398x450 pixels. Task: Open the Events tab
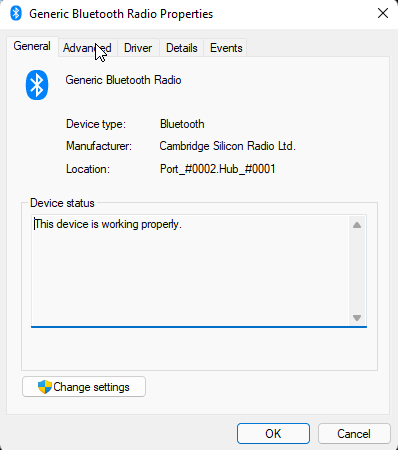click(x=226, y=48)
